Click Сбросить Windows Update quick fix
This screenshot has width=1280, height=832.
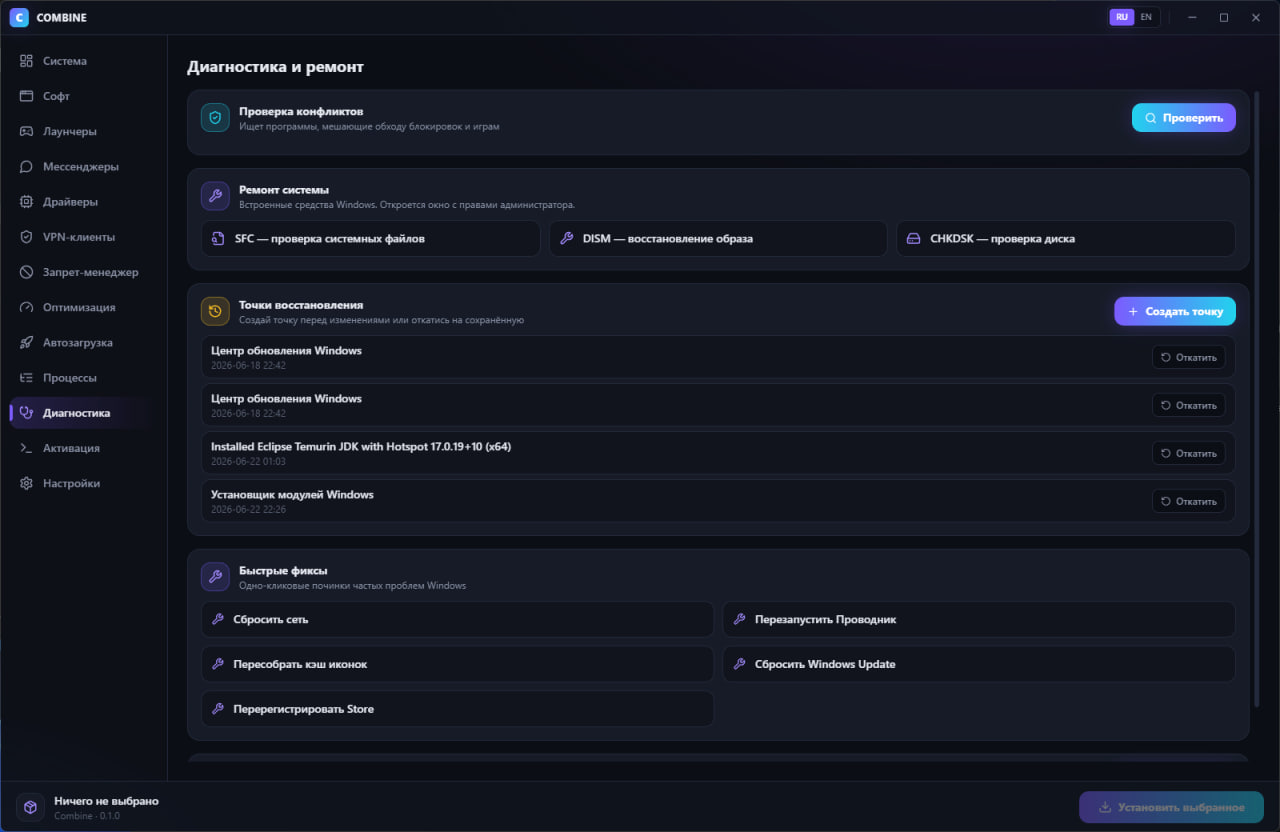(x=979, y=664)
